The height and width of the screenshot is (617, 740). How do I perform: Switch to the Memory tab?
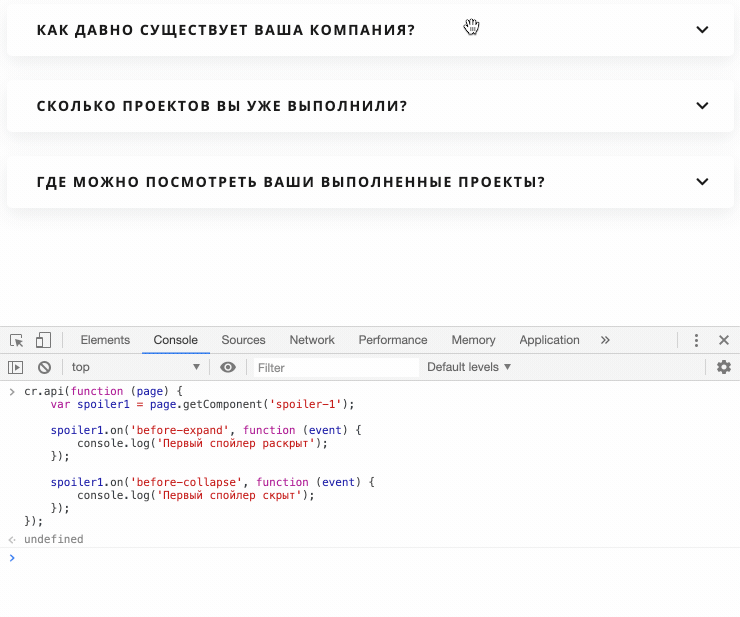pyautogui.click(x=473, y=340)
